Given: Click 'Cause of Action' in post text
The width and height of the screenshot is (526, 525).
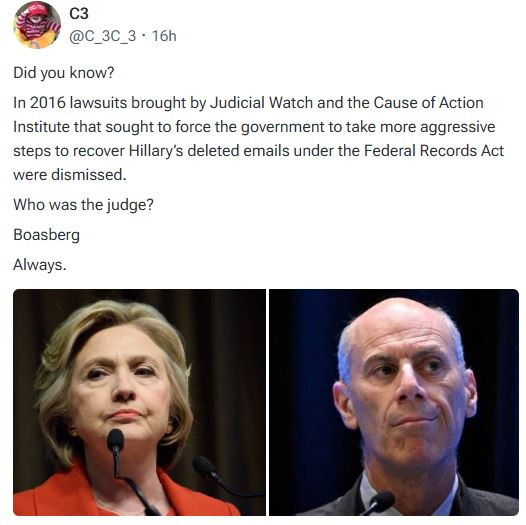Looking at the screenshot, I should pyautogui.click(x=428, y=103).
